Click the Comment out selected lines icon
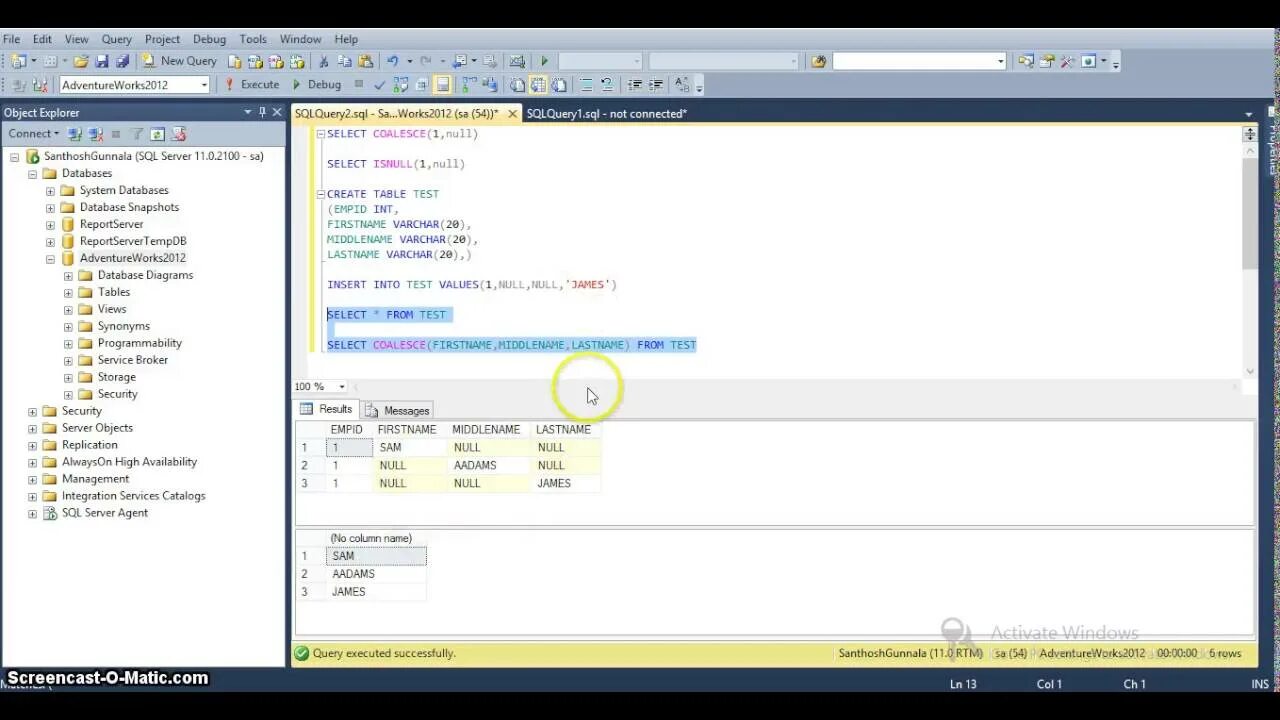 pyautogui.click(x=586, y=85)
